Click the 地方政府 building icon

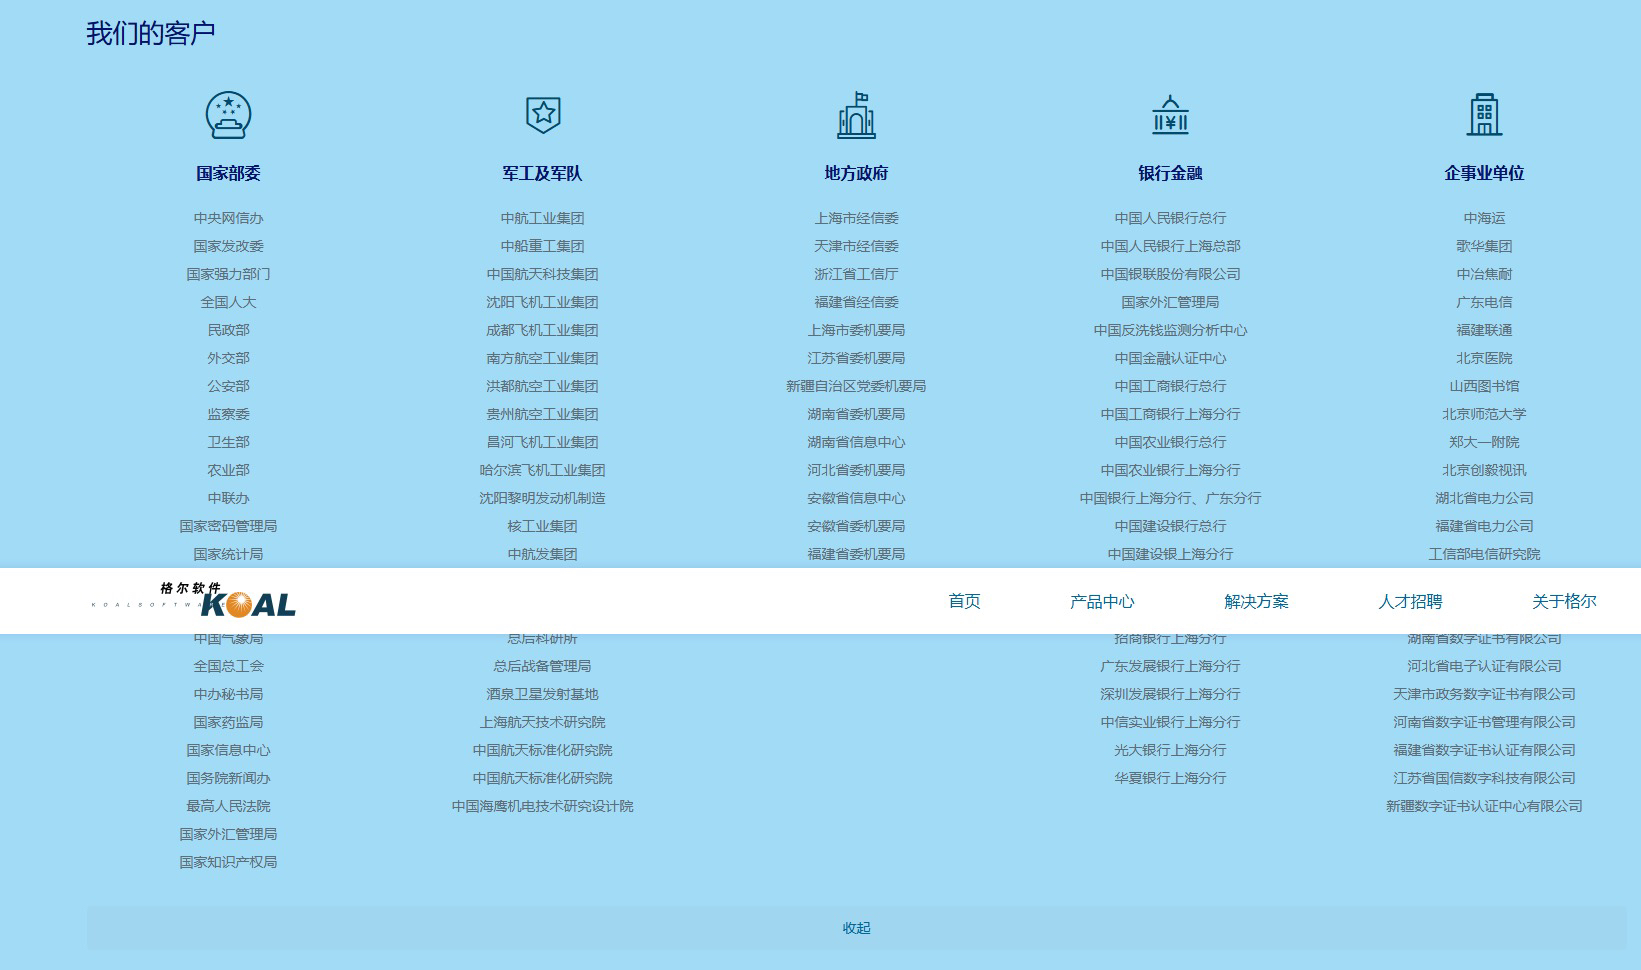tap(856, 115)
